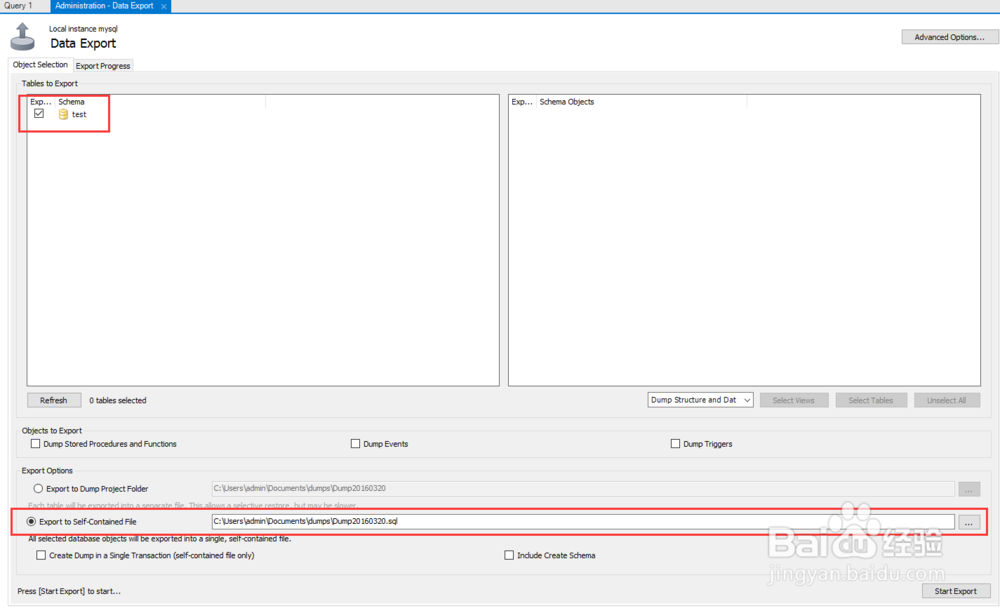Screen dimensions: 1000x608
Task: Switch to Export Progress tab
Action: 103,66
